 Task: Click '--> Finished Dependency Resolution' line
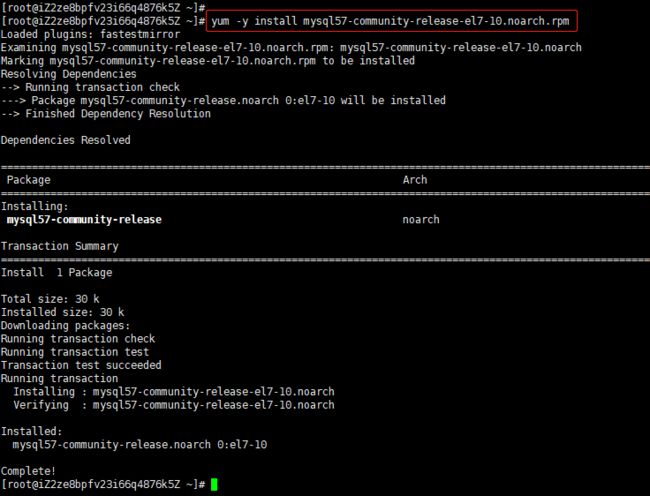pos(106,114)
